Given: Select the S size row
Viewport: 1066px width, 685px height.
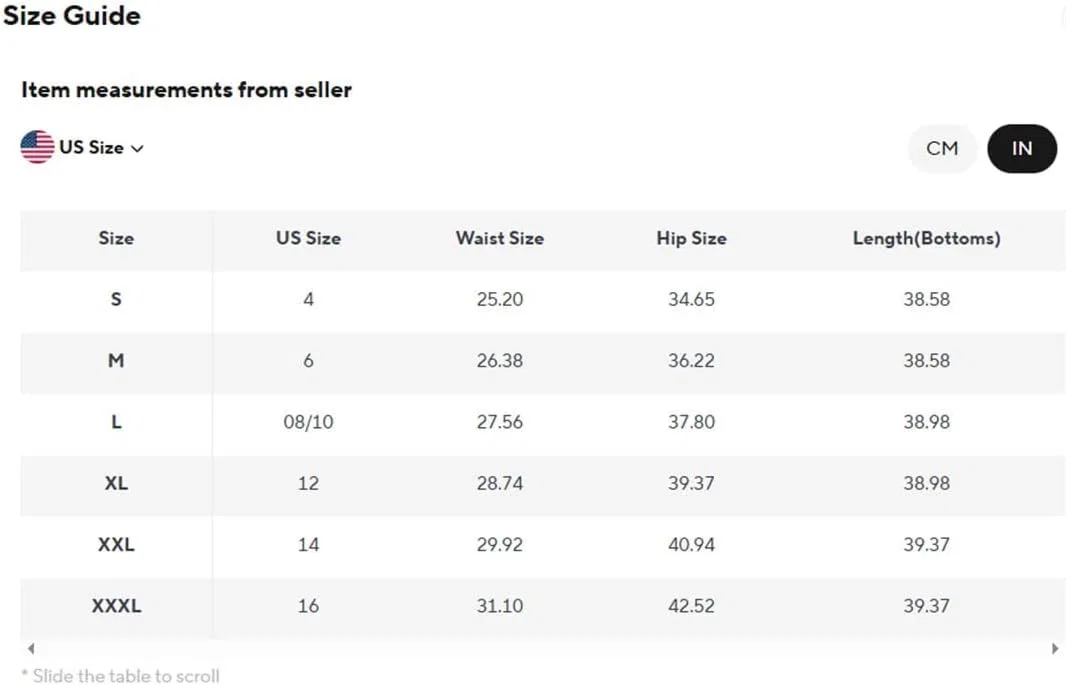Looking at the screenshot, I should tap(543, 299).
